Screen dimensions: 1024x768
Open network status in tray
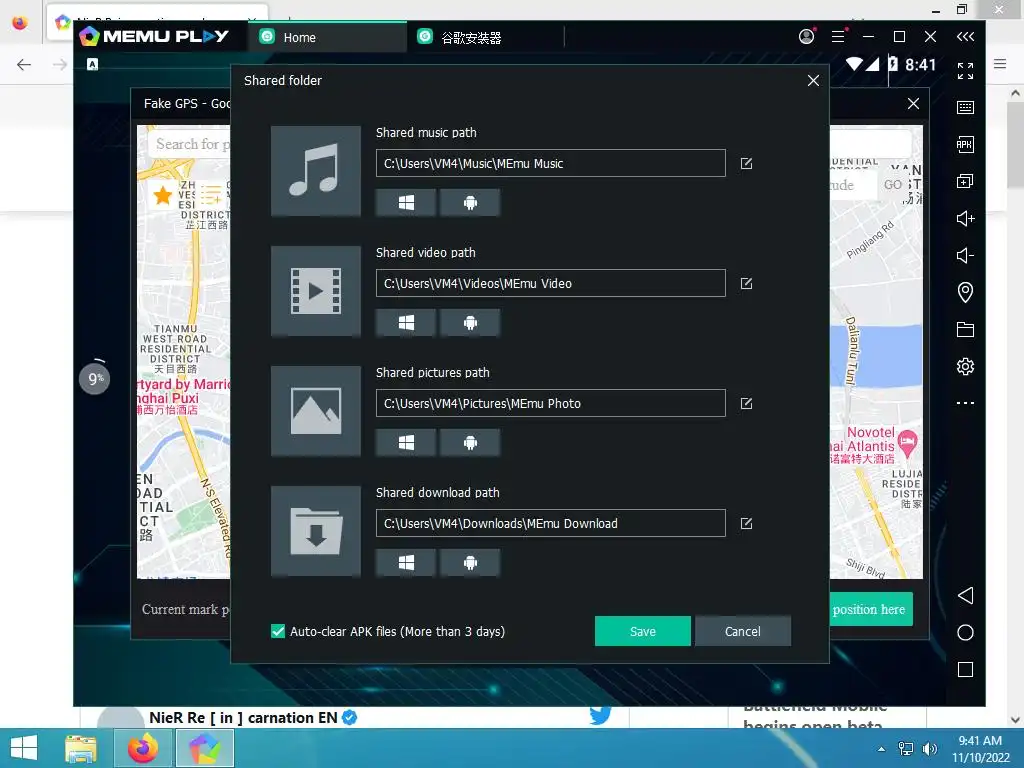(x=906, y=748)
